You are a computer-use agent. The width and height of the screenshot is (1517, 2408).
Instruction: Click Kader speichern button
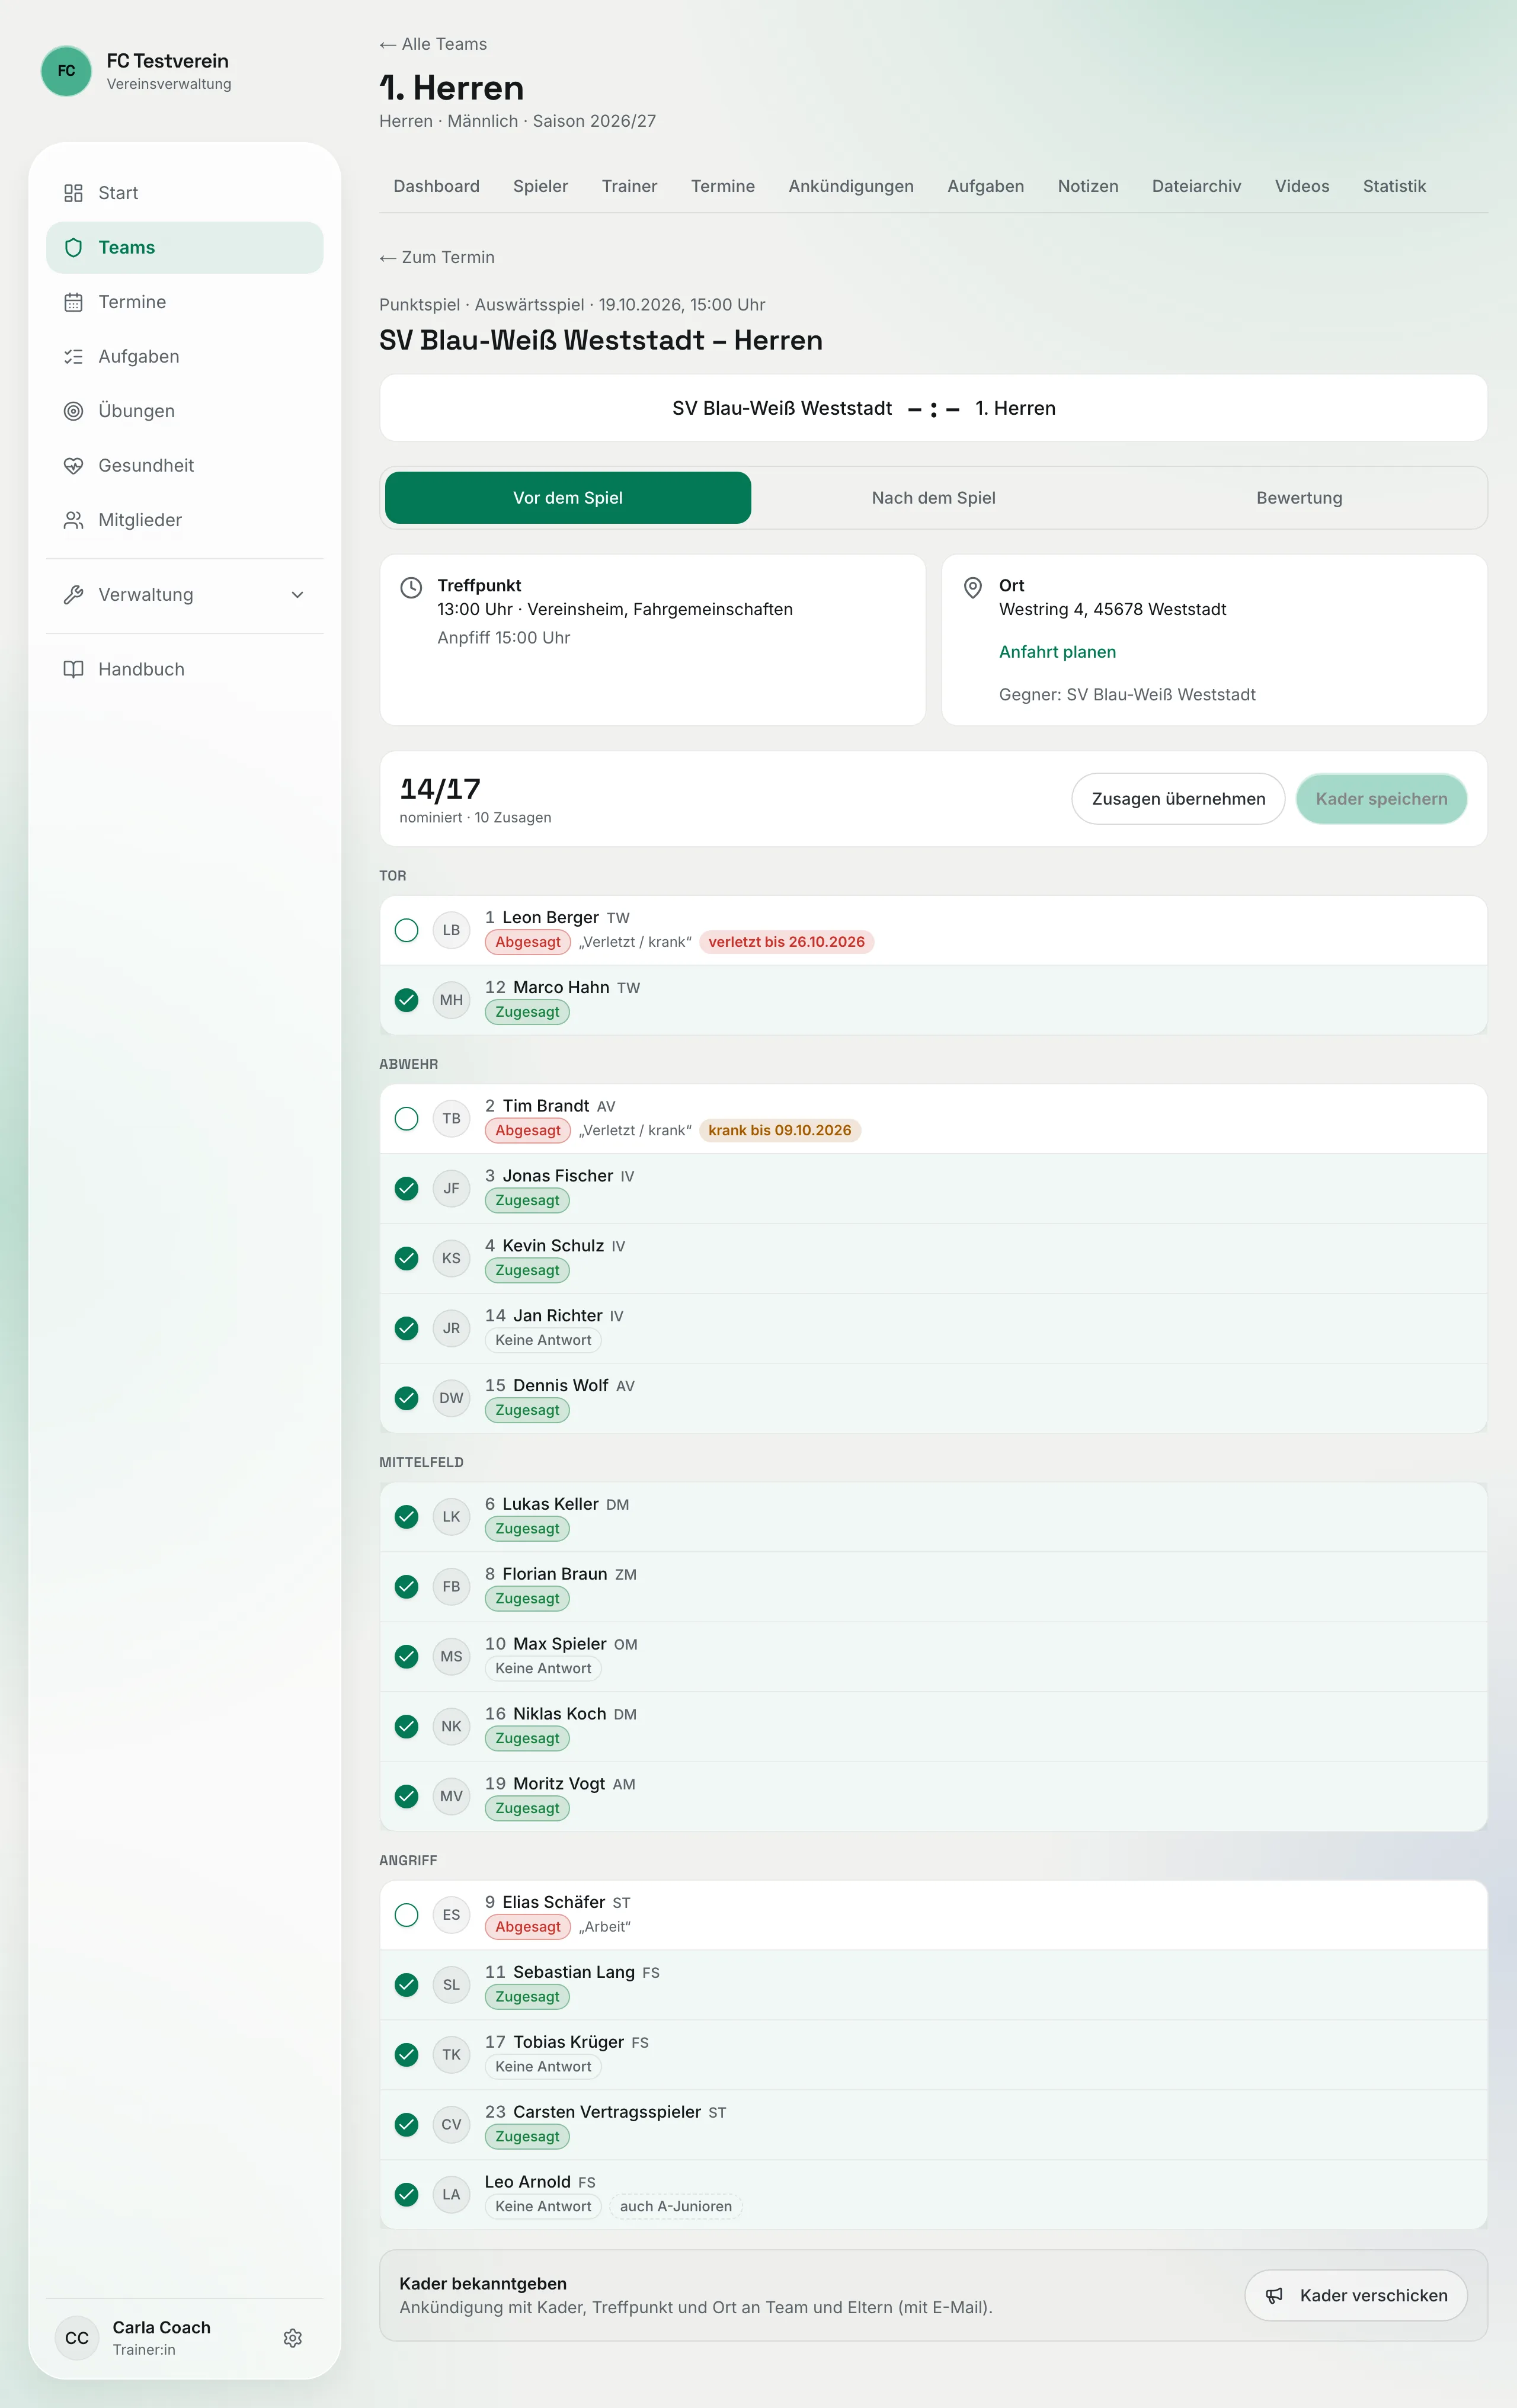1381,799
